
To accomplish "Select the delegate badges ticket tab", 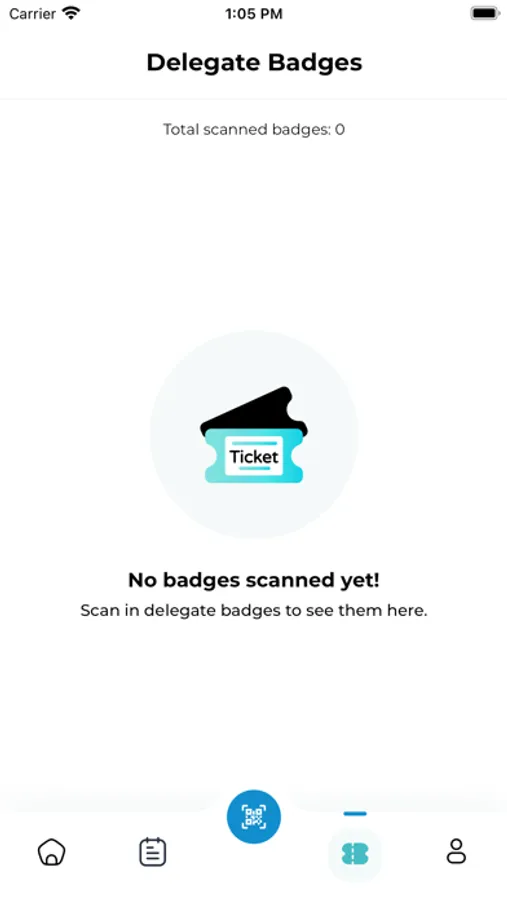I will [355, 854].
